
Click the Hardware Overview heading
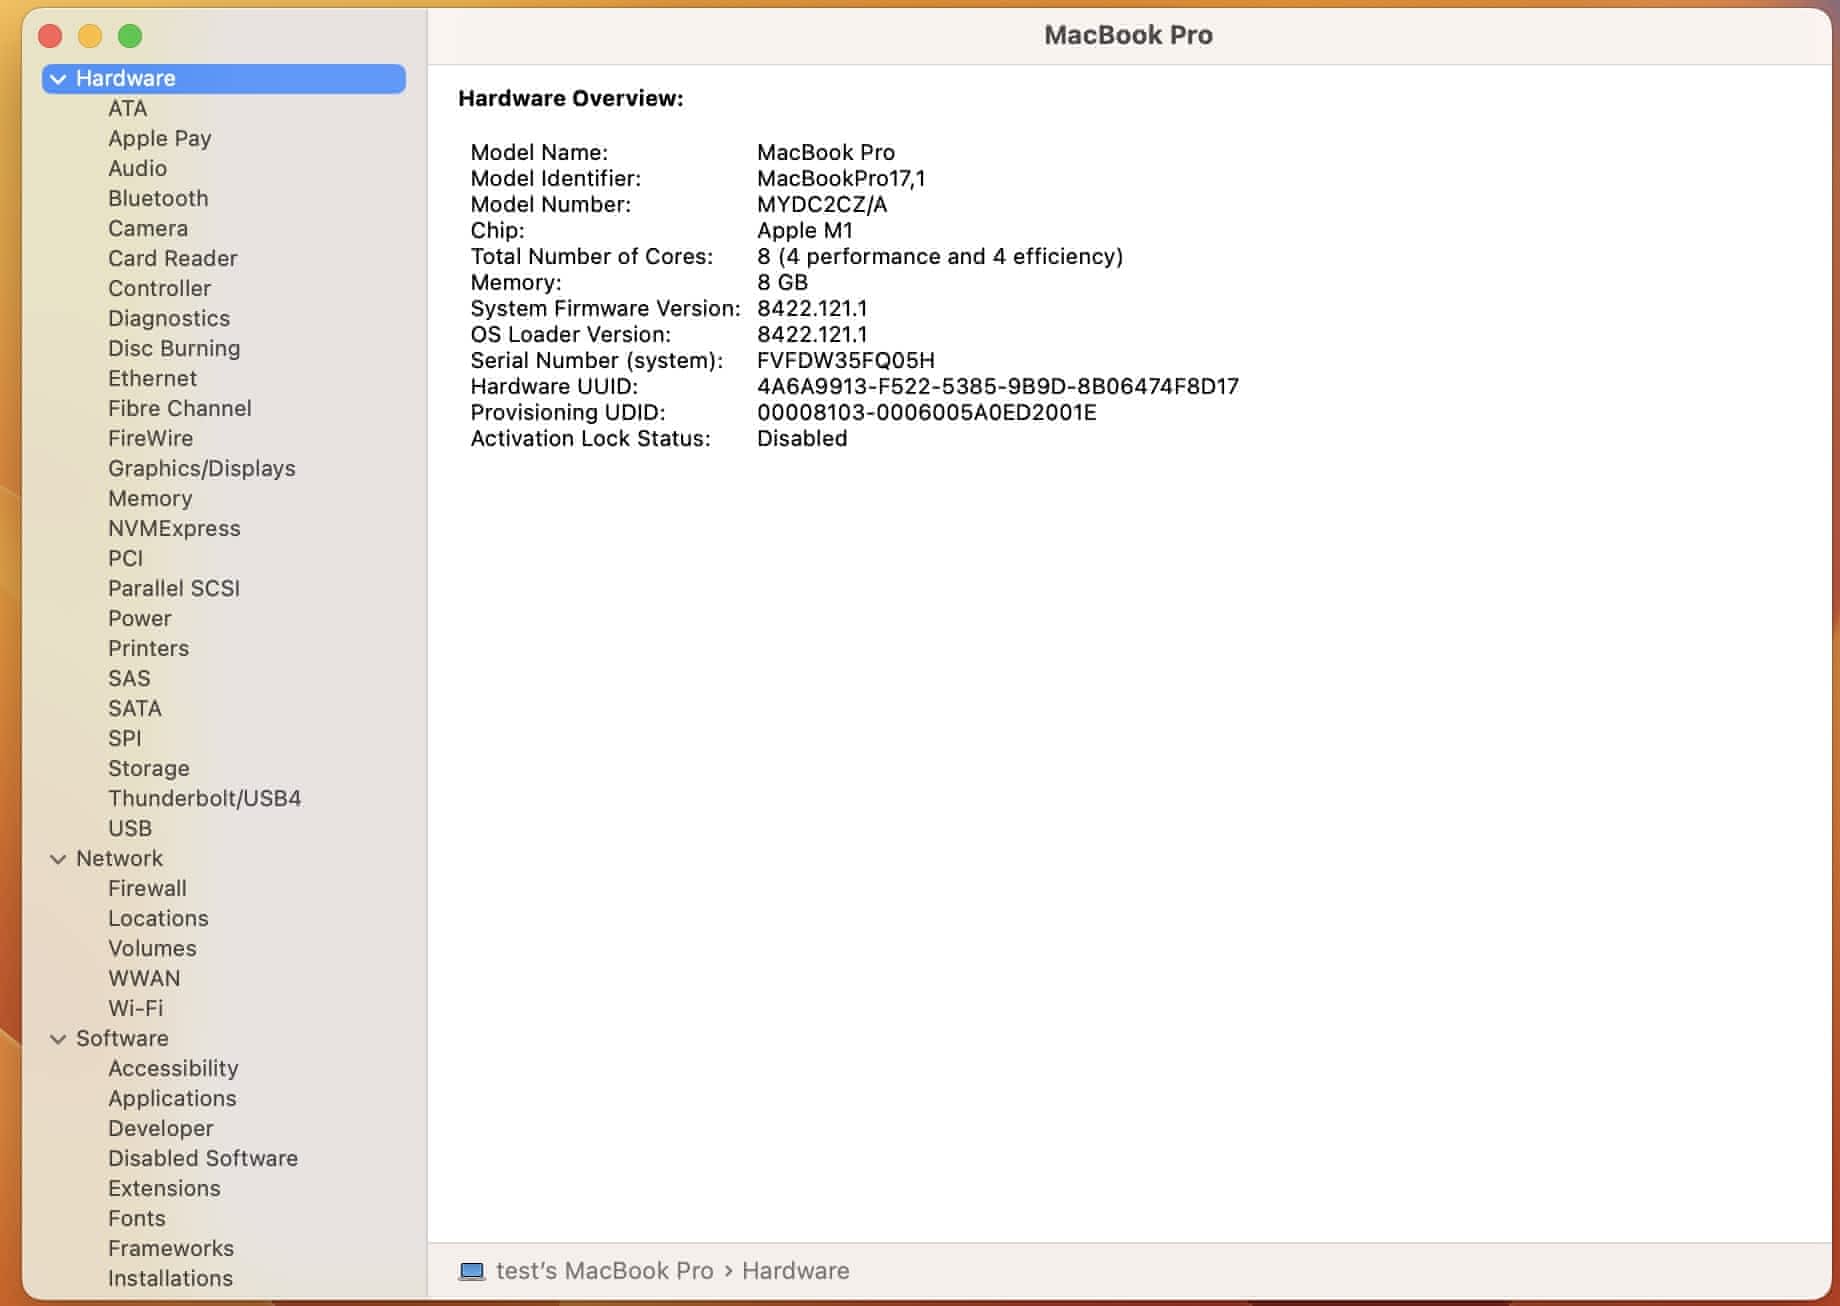[x=571, y=98]
